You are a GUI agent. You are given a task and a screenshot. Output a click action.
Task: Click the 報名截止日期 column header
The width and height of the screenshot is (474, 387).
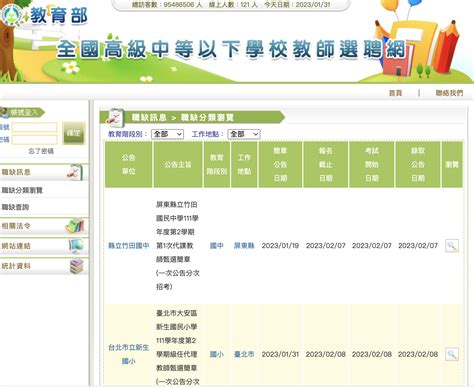[x=326, y=164]
